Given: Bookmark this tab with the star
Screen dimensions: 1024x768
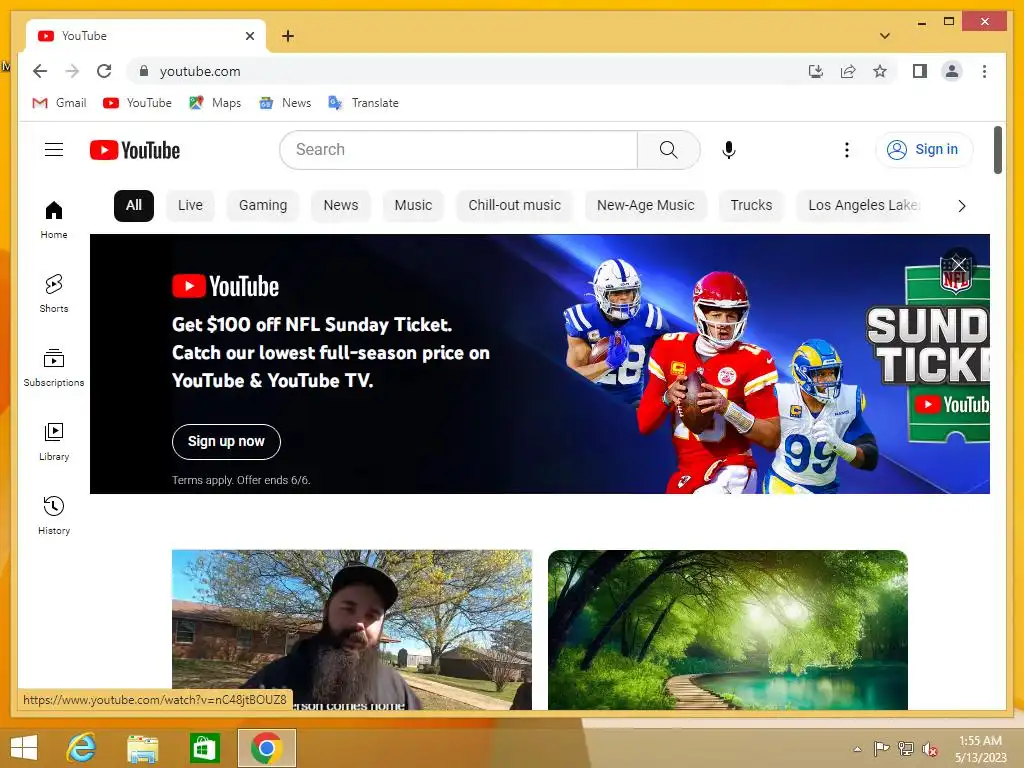Looking at the screenshot, I should 880,71.
